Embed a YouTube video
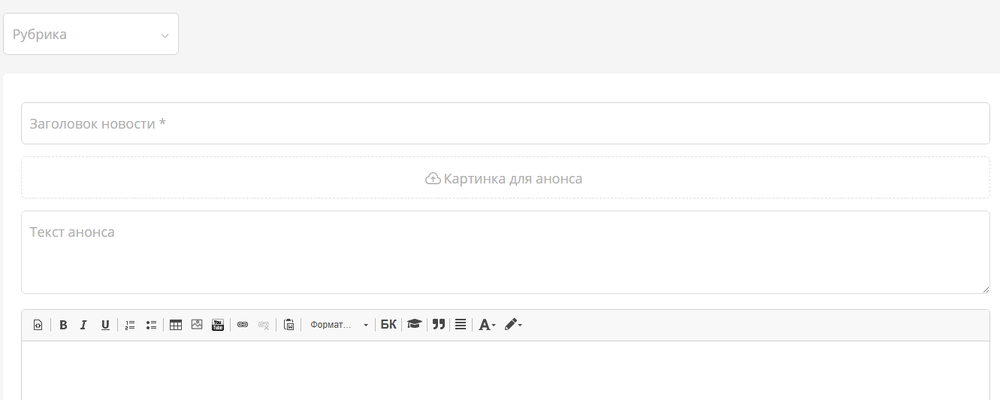The width and height of the screenshot is (1000, 400). click(x=217, y=325)
